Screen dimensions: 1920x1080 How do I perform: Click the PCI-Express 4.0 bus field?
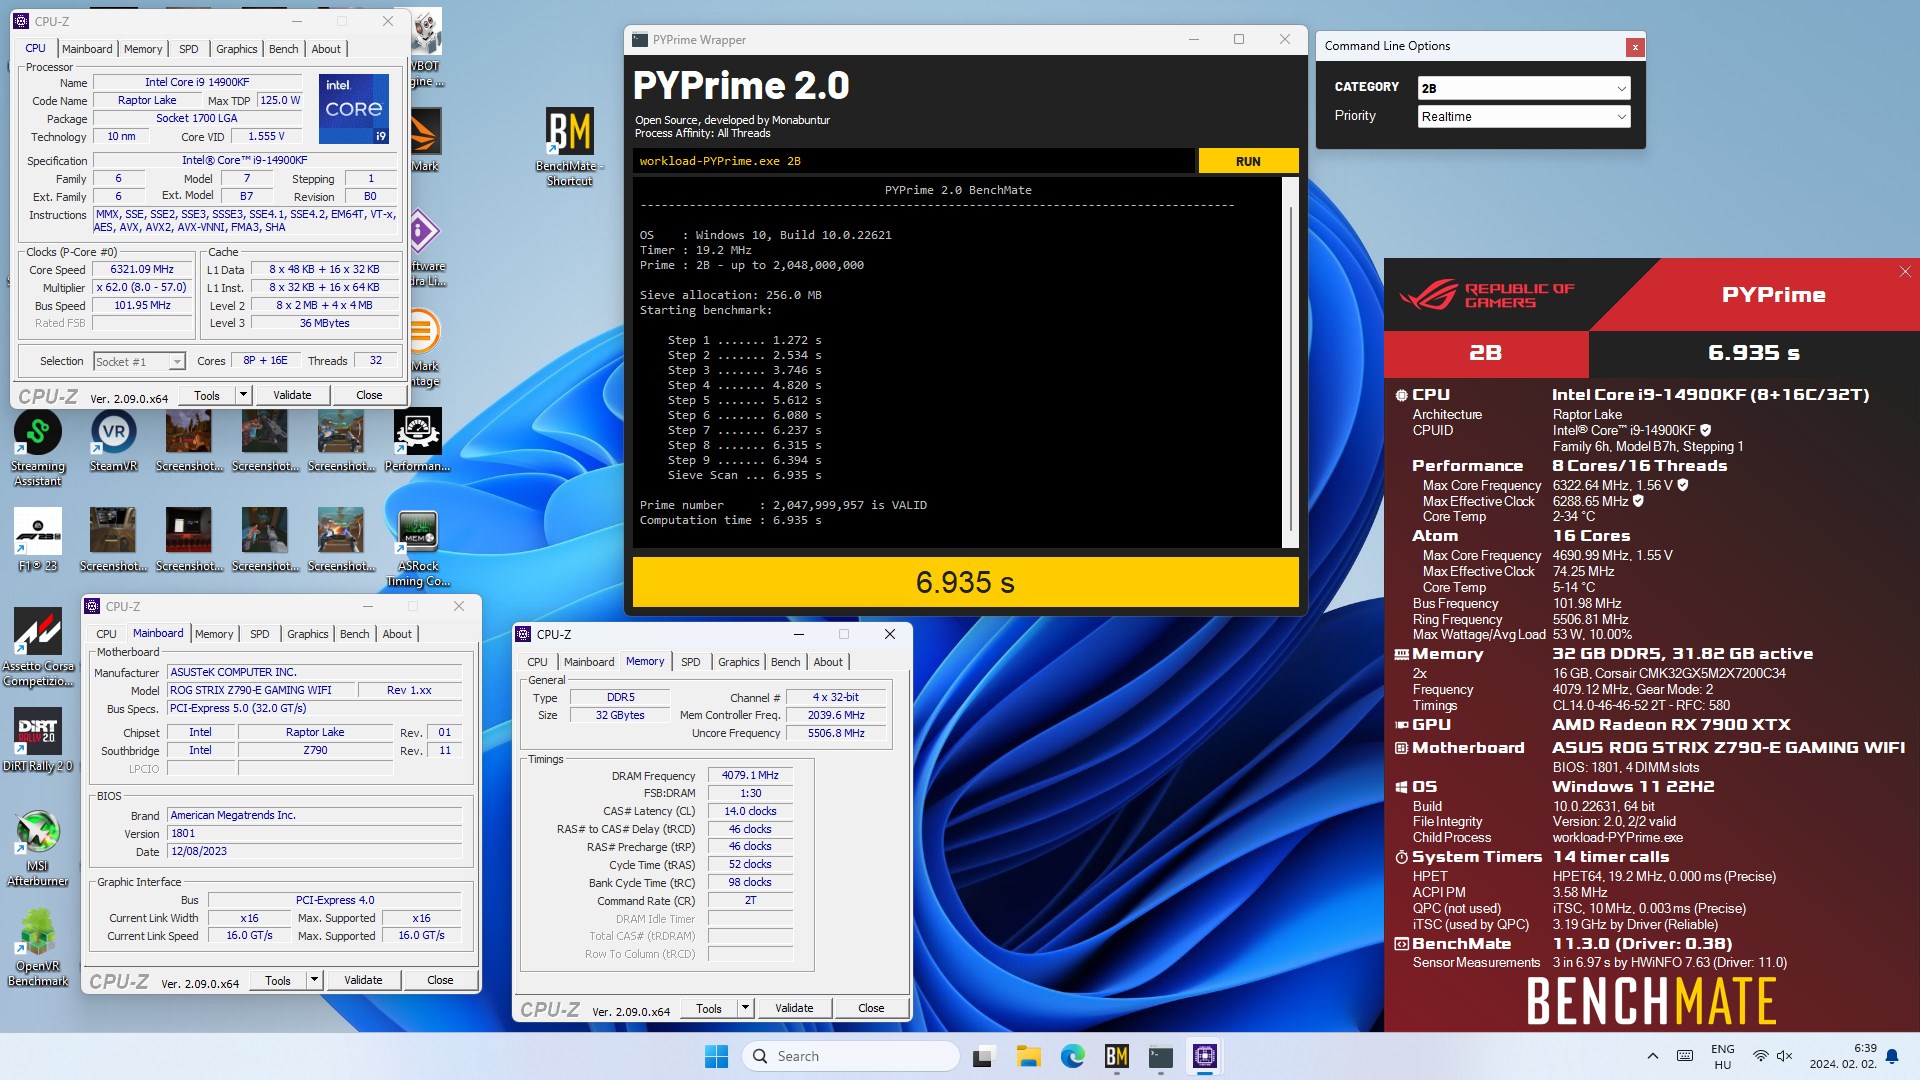coord(334,900)
